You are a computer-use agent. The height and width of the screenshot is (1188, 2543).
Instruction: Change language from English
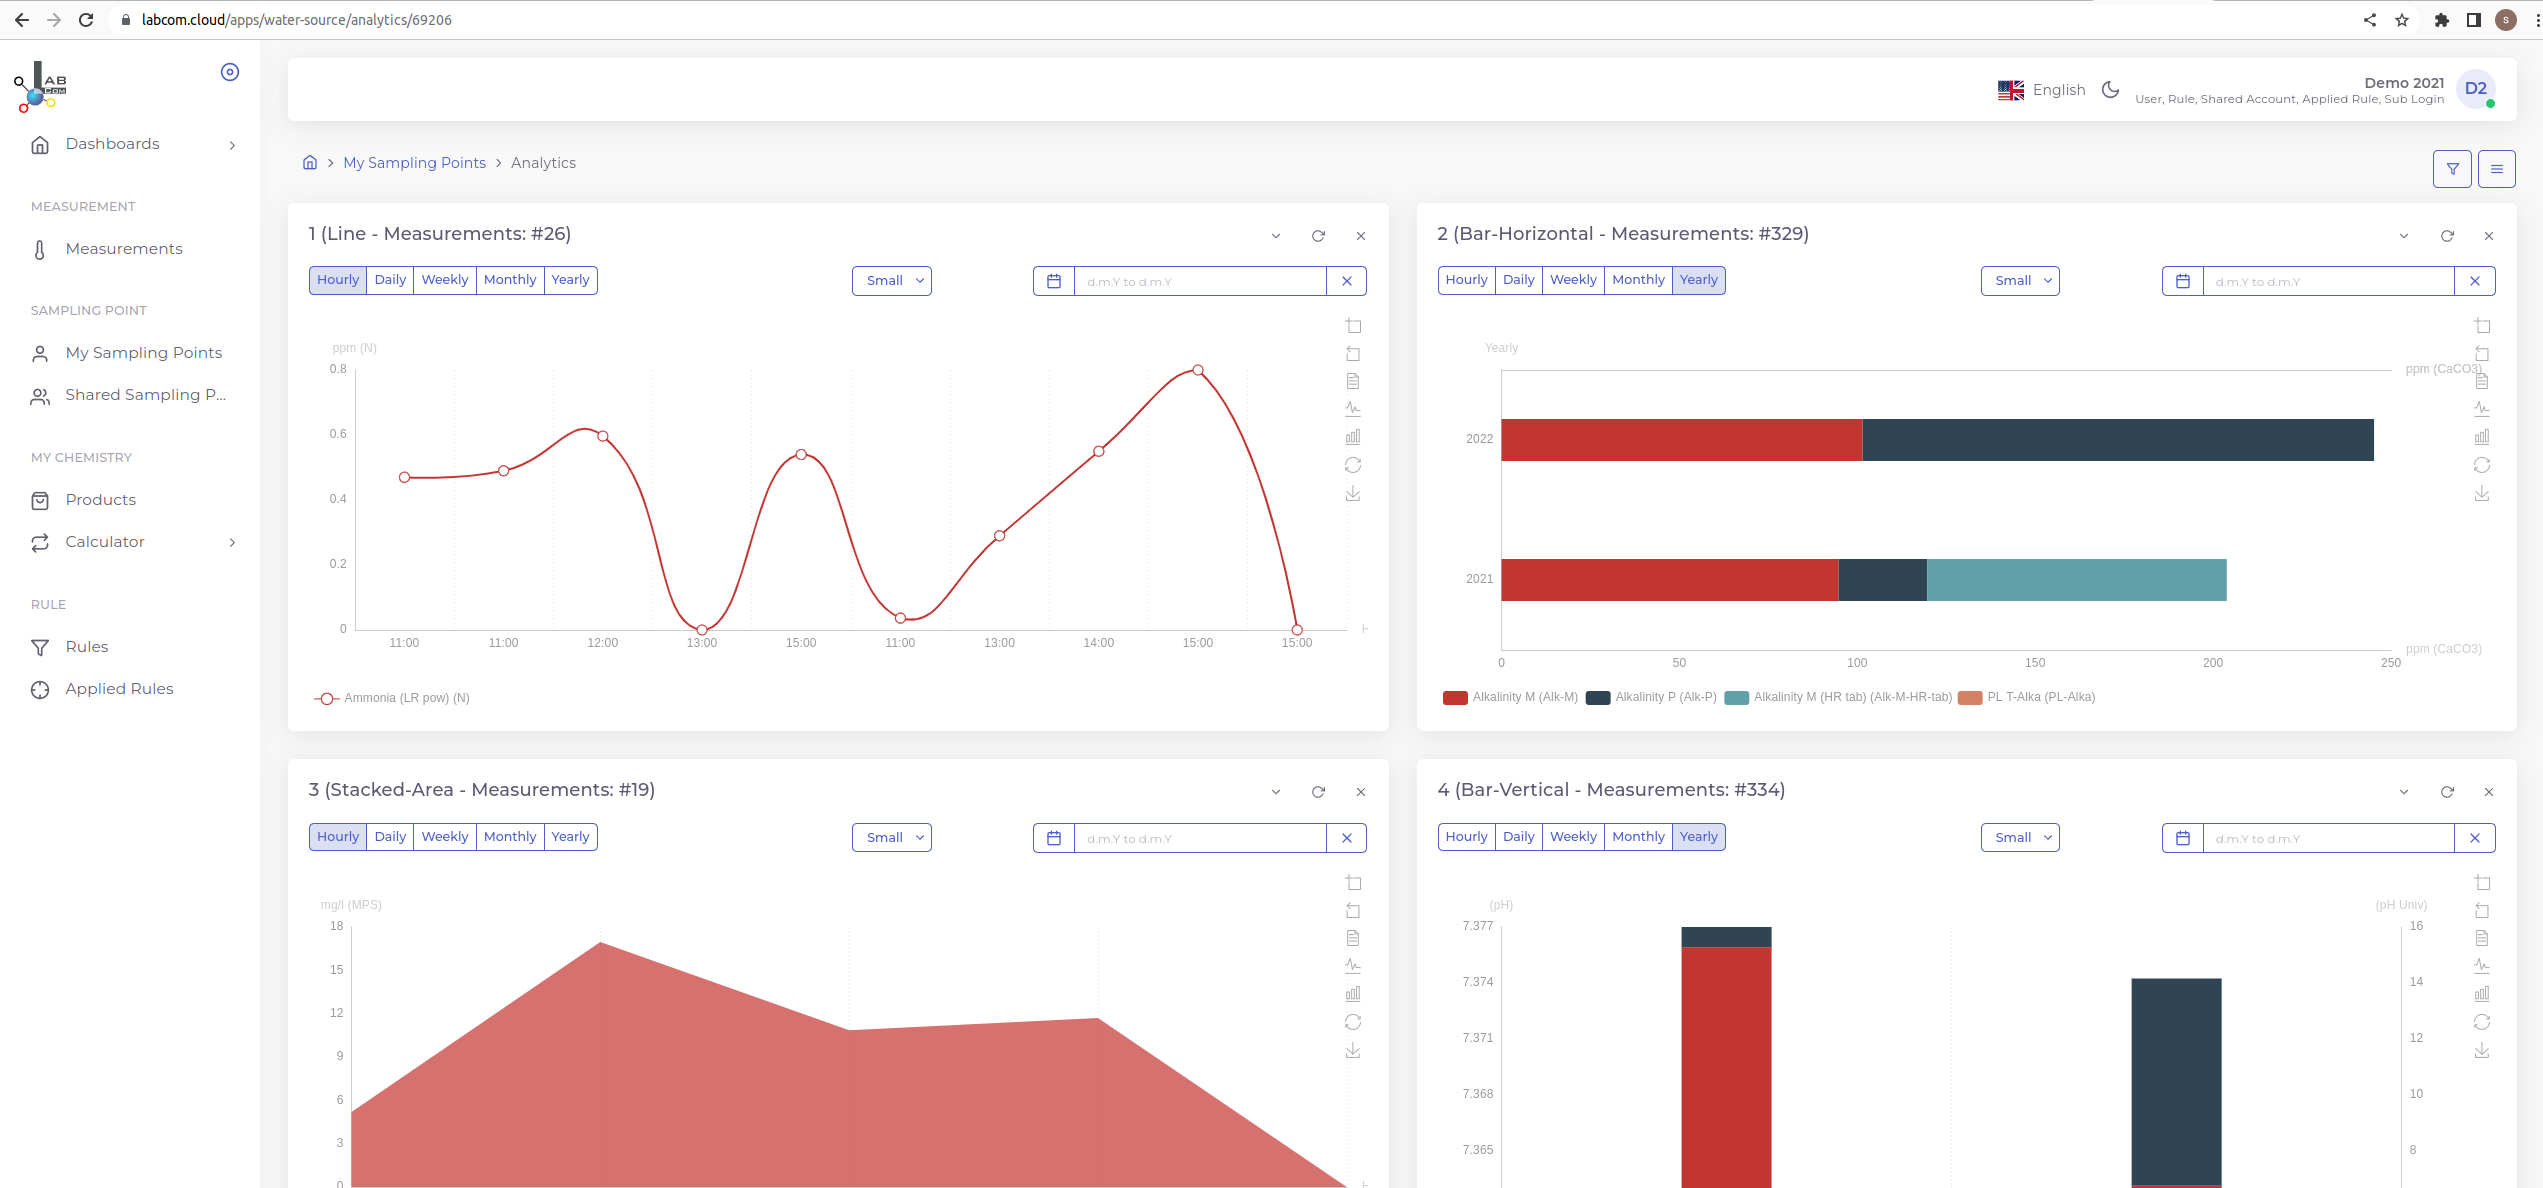click(2041, 90)
